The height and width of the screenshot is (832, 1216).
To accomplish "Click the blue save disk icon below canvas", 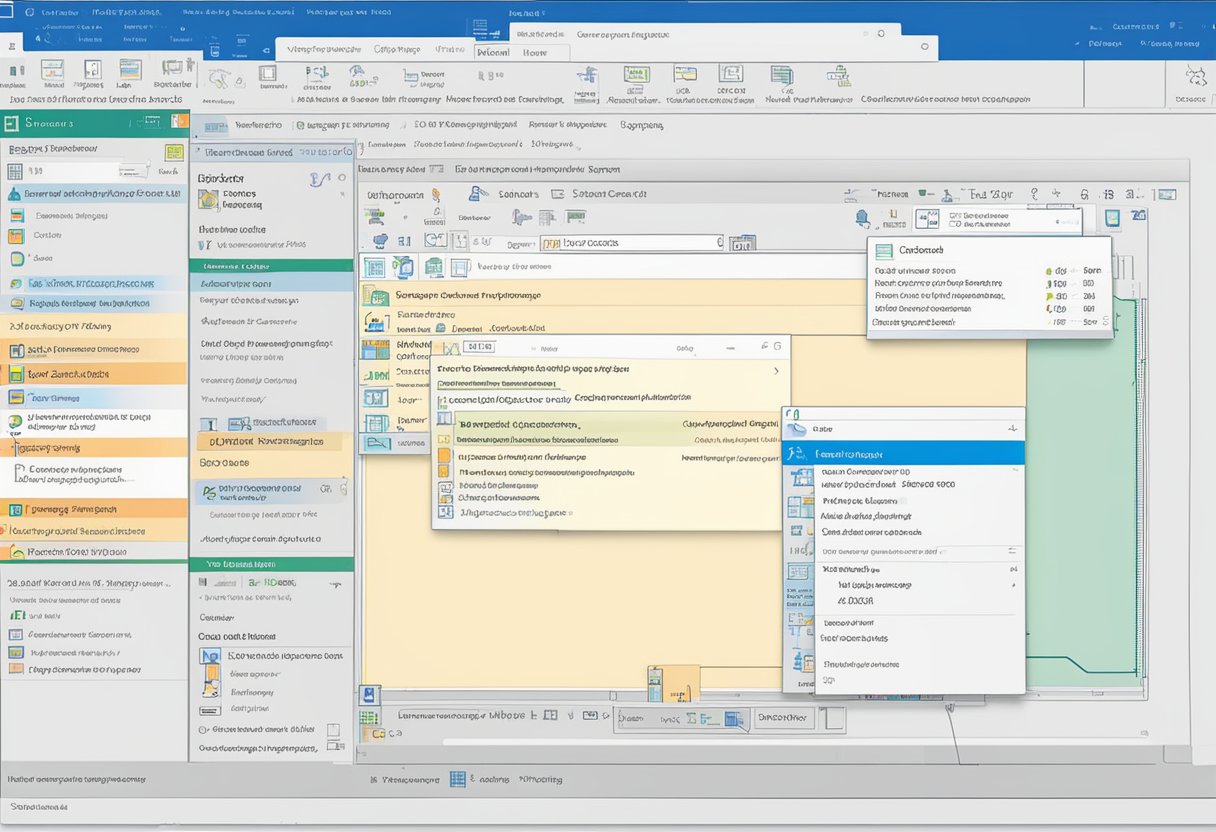I will (369, 695).
